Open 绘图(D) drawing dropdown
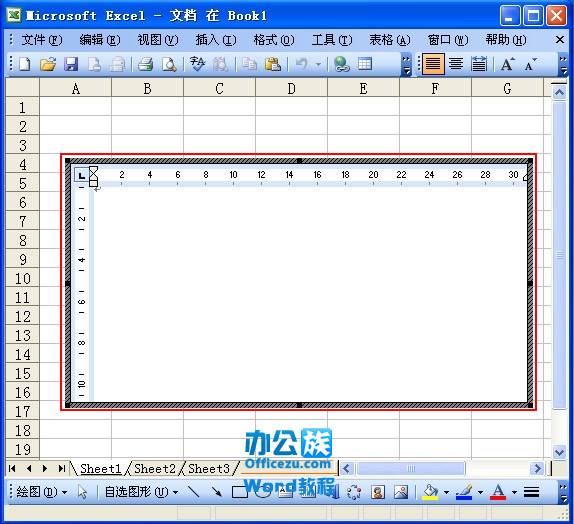This screenshot has height=524, width=574. [42, 492]
